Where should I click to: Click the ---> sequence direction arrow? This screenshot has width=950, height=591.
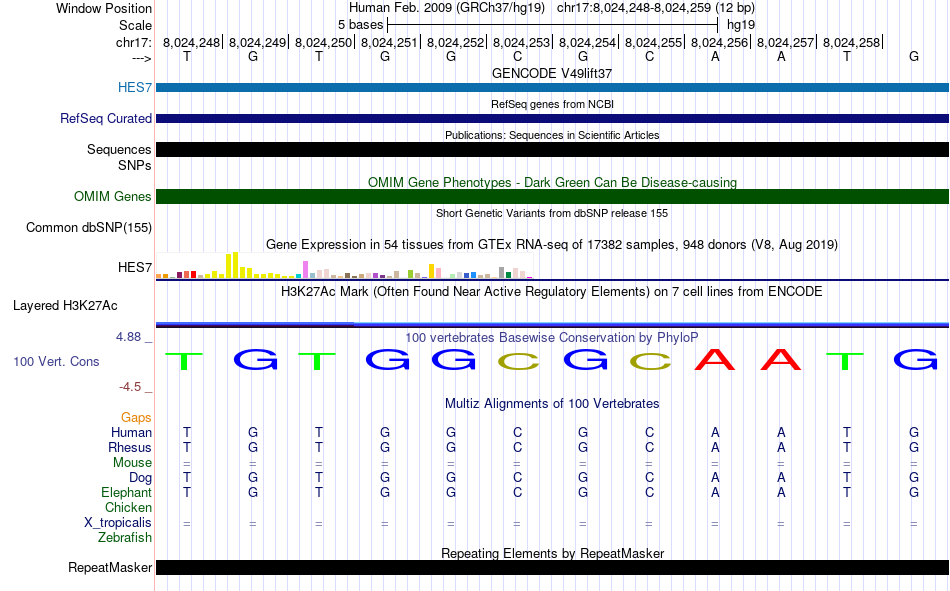click(x=142, y=58)
